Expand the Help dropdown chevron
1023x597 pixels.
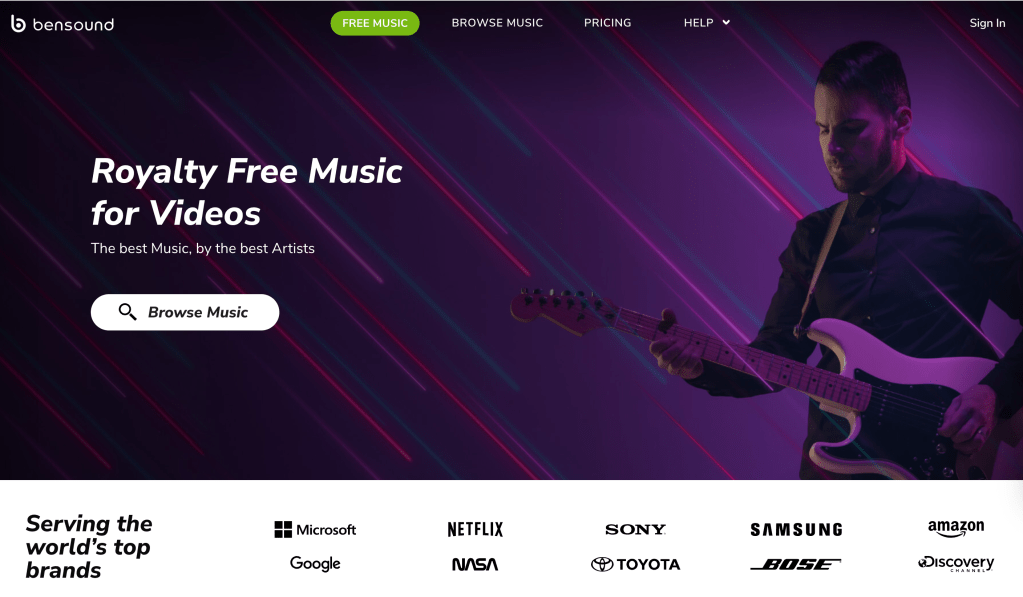click(726, 23)
